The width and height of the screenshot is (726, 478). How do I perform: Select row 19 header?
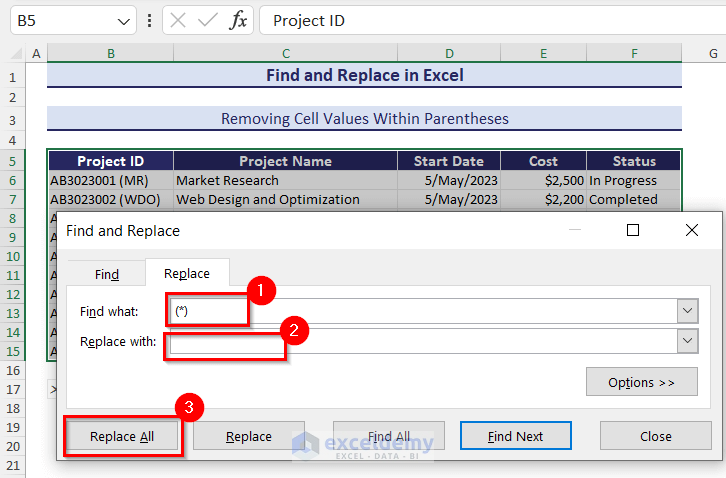(13, 428)
